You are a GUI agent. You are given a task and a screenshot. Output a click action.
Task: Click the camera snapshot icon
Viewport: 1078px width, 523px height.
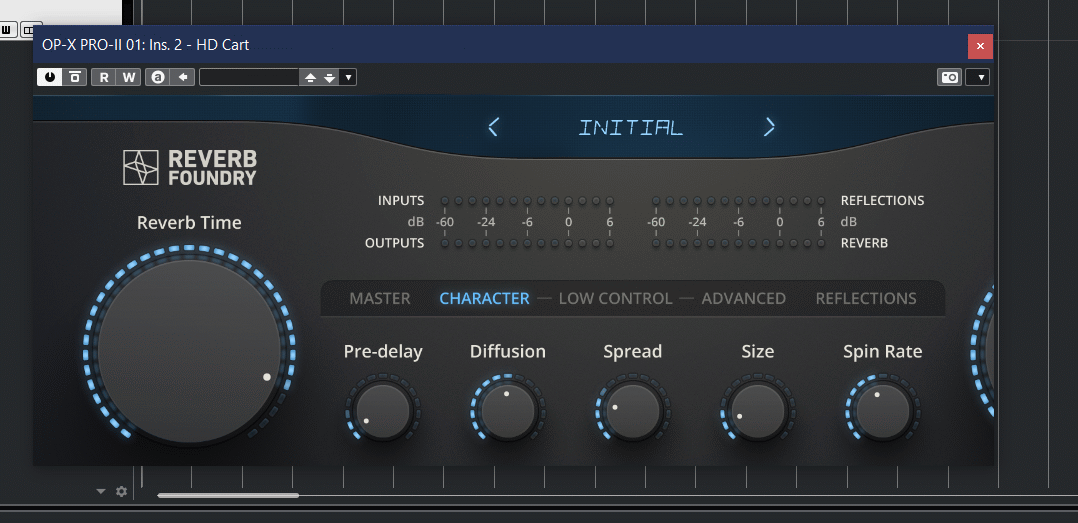coord(949,77)
